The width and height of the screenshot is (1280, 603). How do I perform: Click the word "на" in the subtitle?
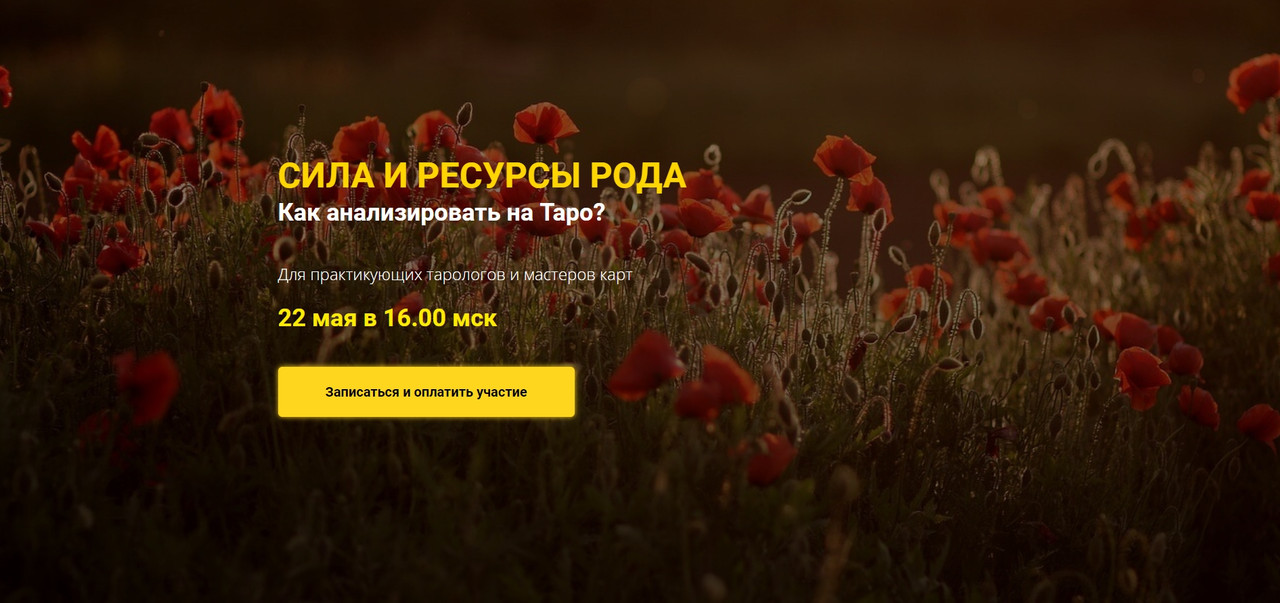coord(529,214)
